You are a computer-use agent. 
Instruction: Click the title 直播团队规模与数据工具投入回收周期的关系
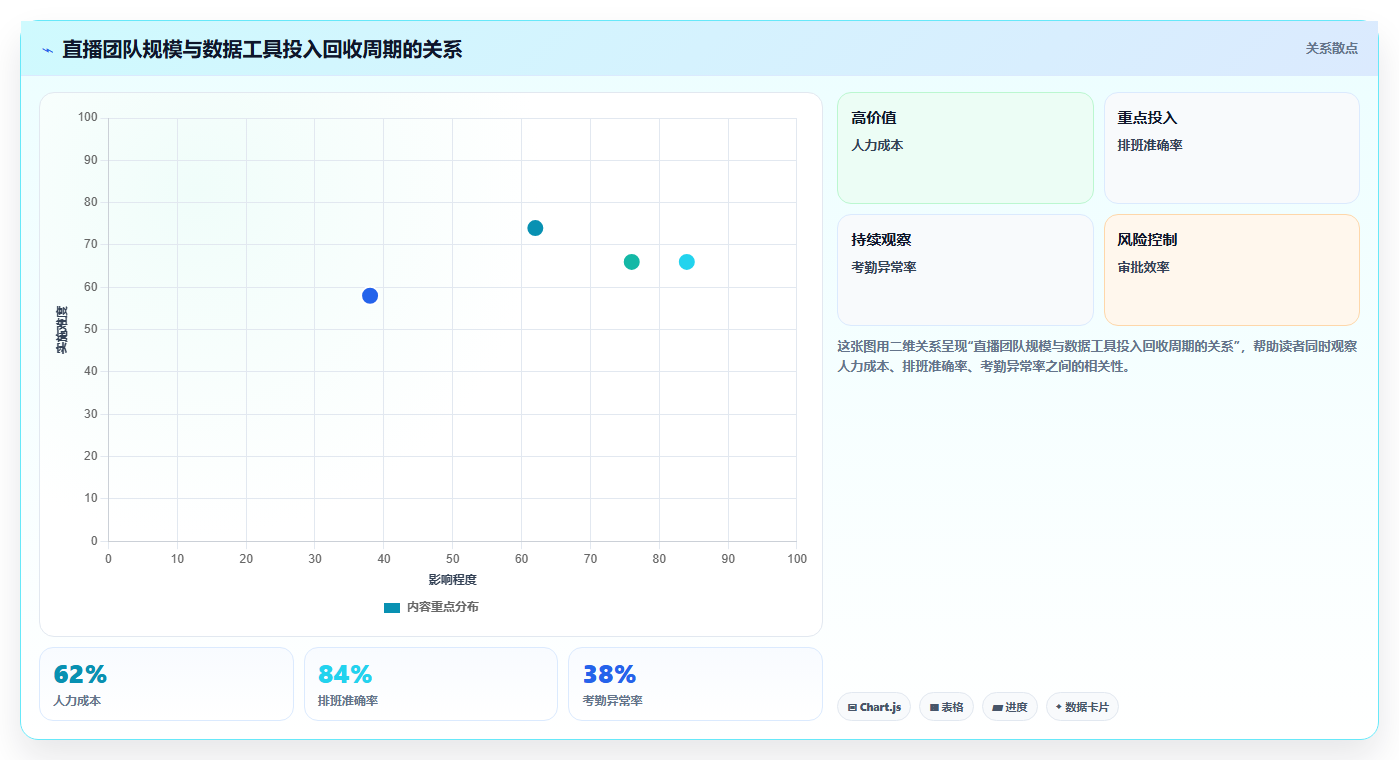(262, 49)
